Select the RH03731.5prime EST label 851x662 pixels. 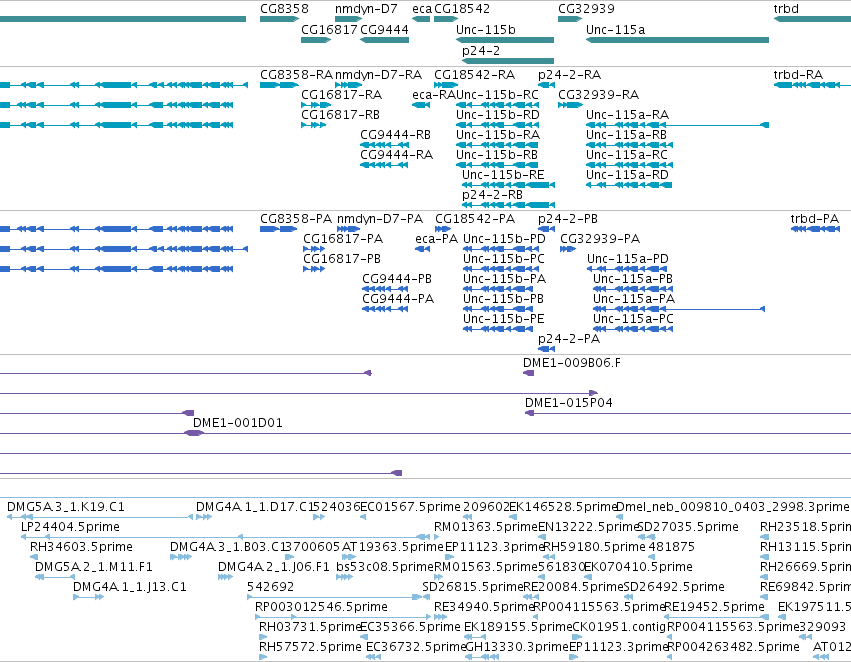[x=310, y=627]
